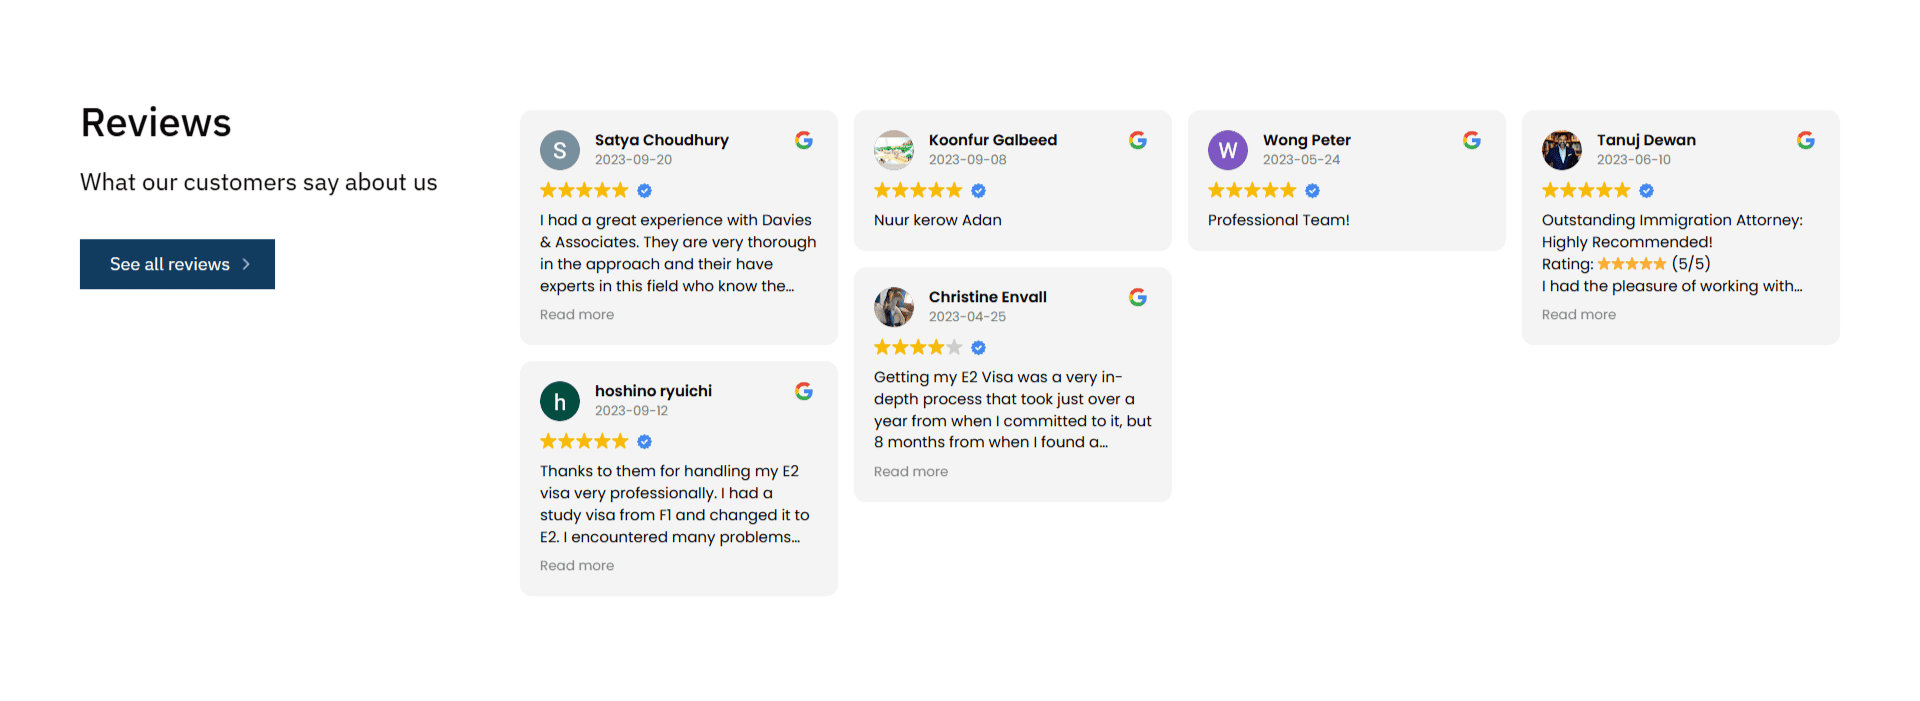Click Satya Choudhury's avatar with letter S
1920x701 pixels.
pyautogui.click(x=560, y=150)
